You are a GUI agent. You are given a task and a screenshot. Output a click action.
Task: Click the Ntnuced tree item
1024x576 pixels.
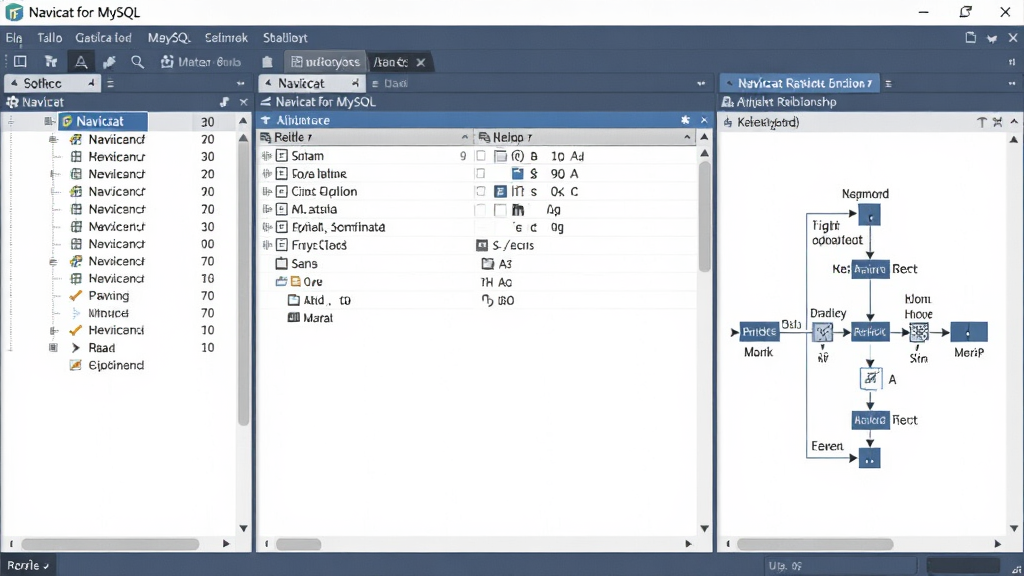[108, 313]
